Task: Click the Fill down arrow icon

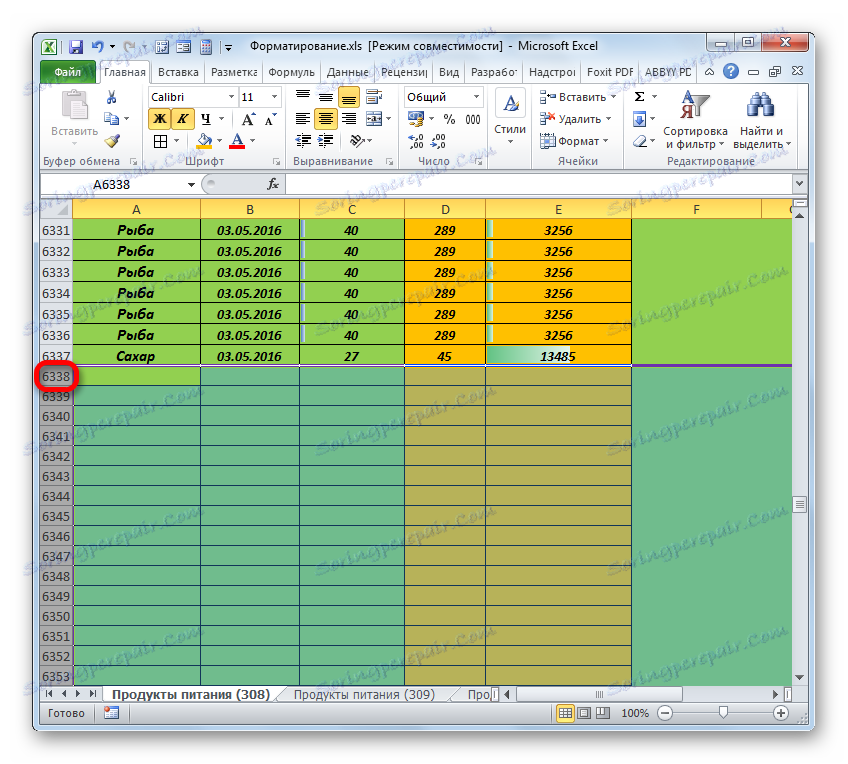Action: click(x=639, y=119)
